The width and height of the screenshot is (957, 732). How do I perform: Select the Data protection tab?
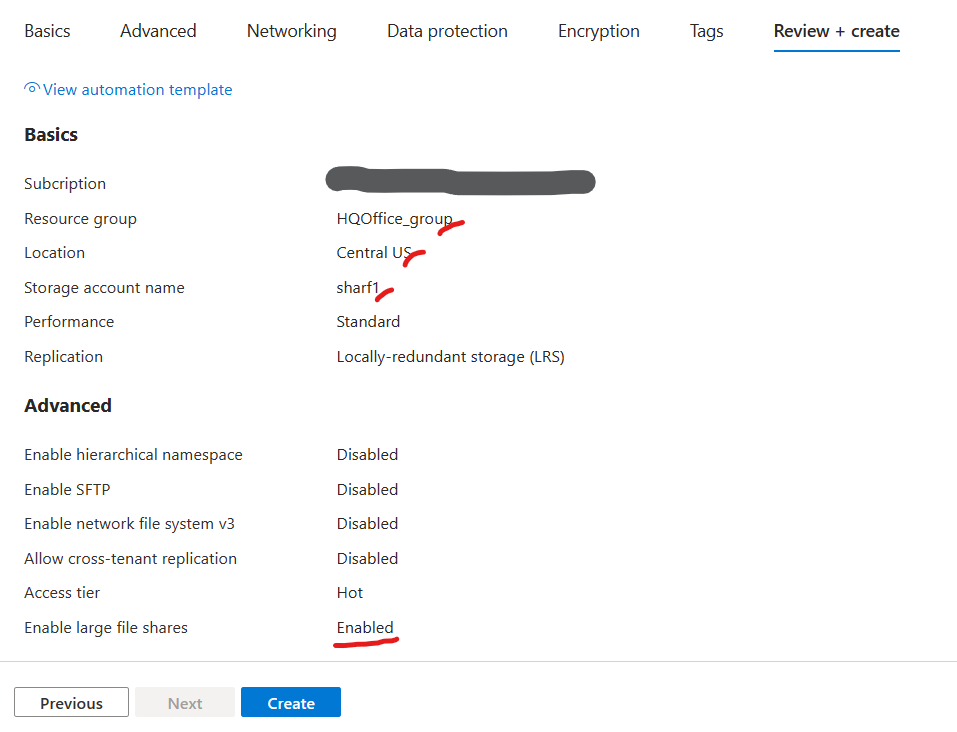pos(447,31)
